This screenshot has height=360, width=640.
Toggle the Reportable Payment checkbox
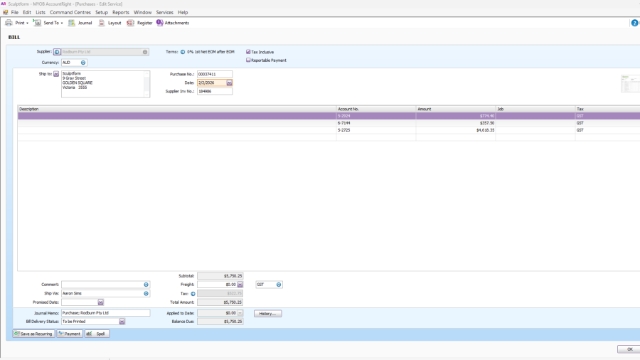pyautogui.click(x=248, y=60)
